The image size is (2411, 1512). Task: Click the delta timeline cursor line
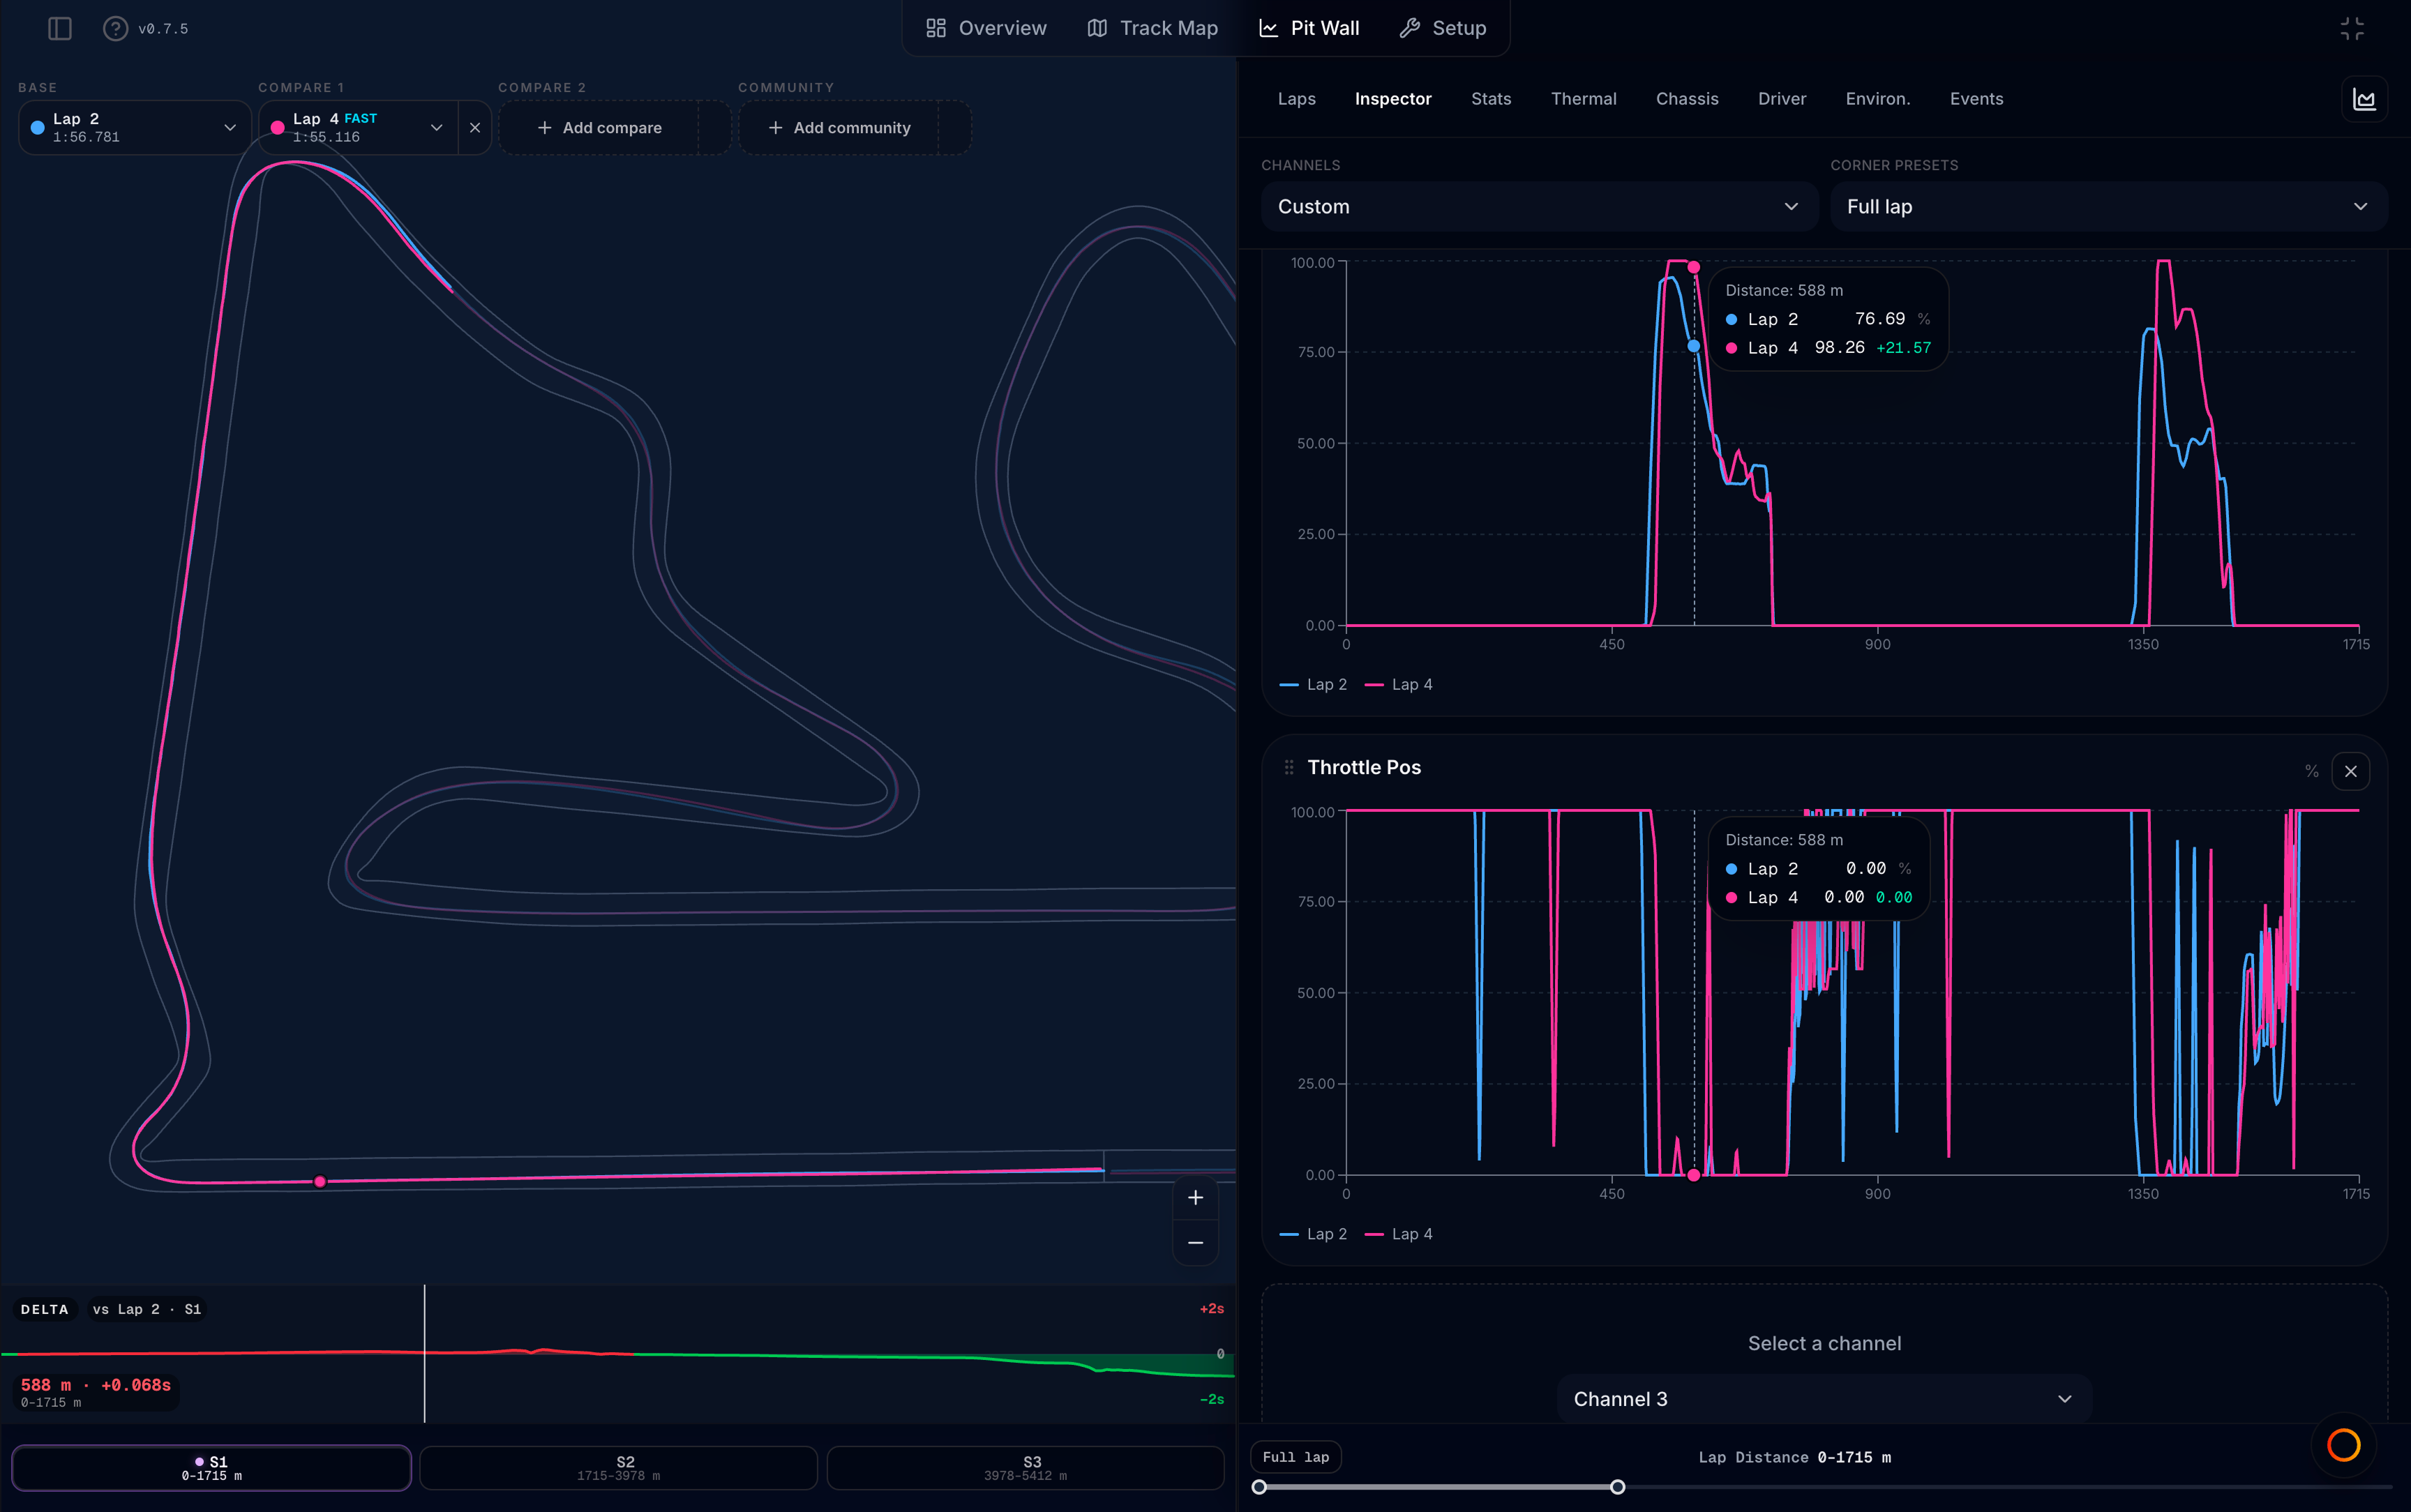pyautogui.click(x=424, y=1353)
